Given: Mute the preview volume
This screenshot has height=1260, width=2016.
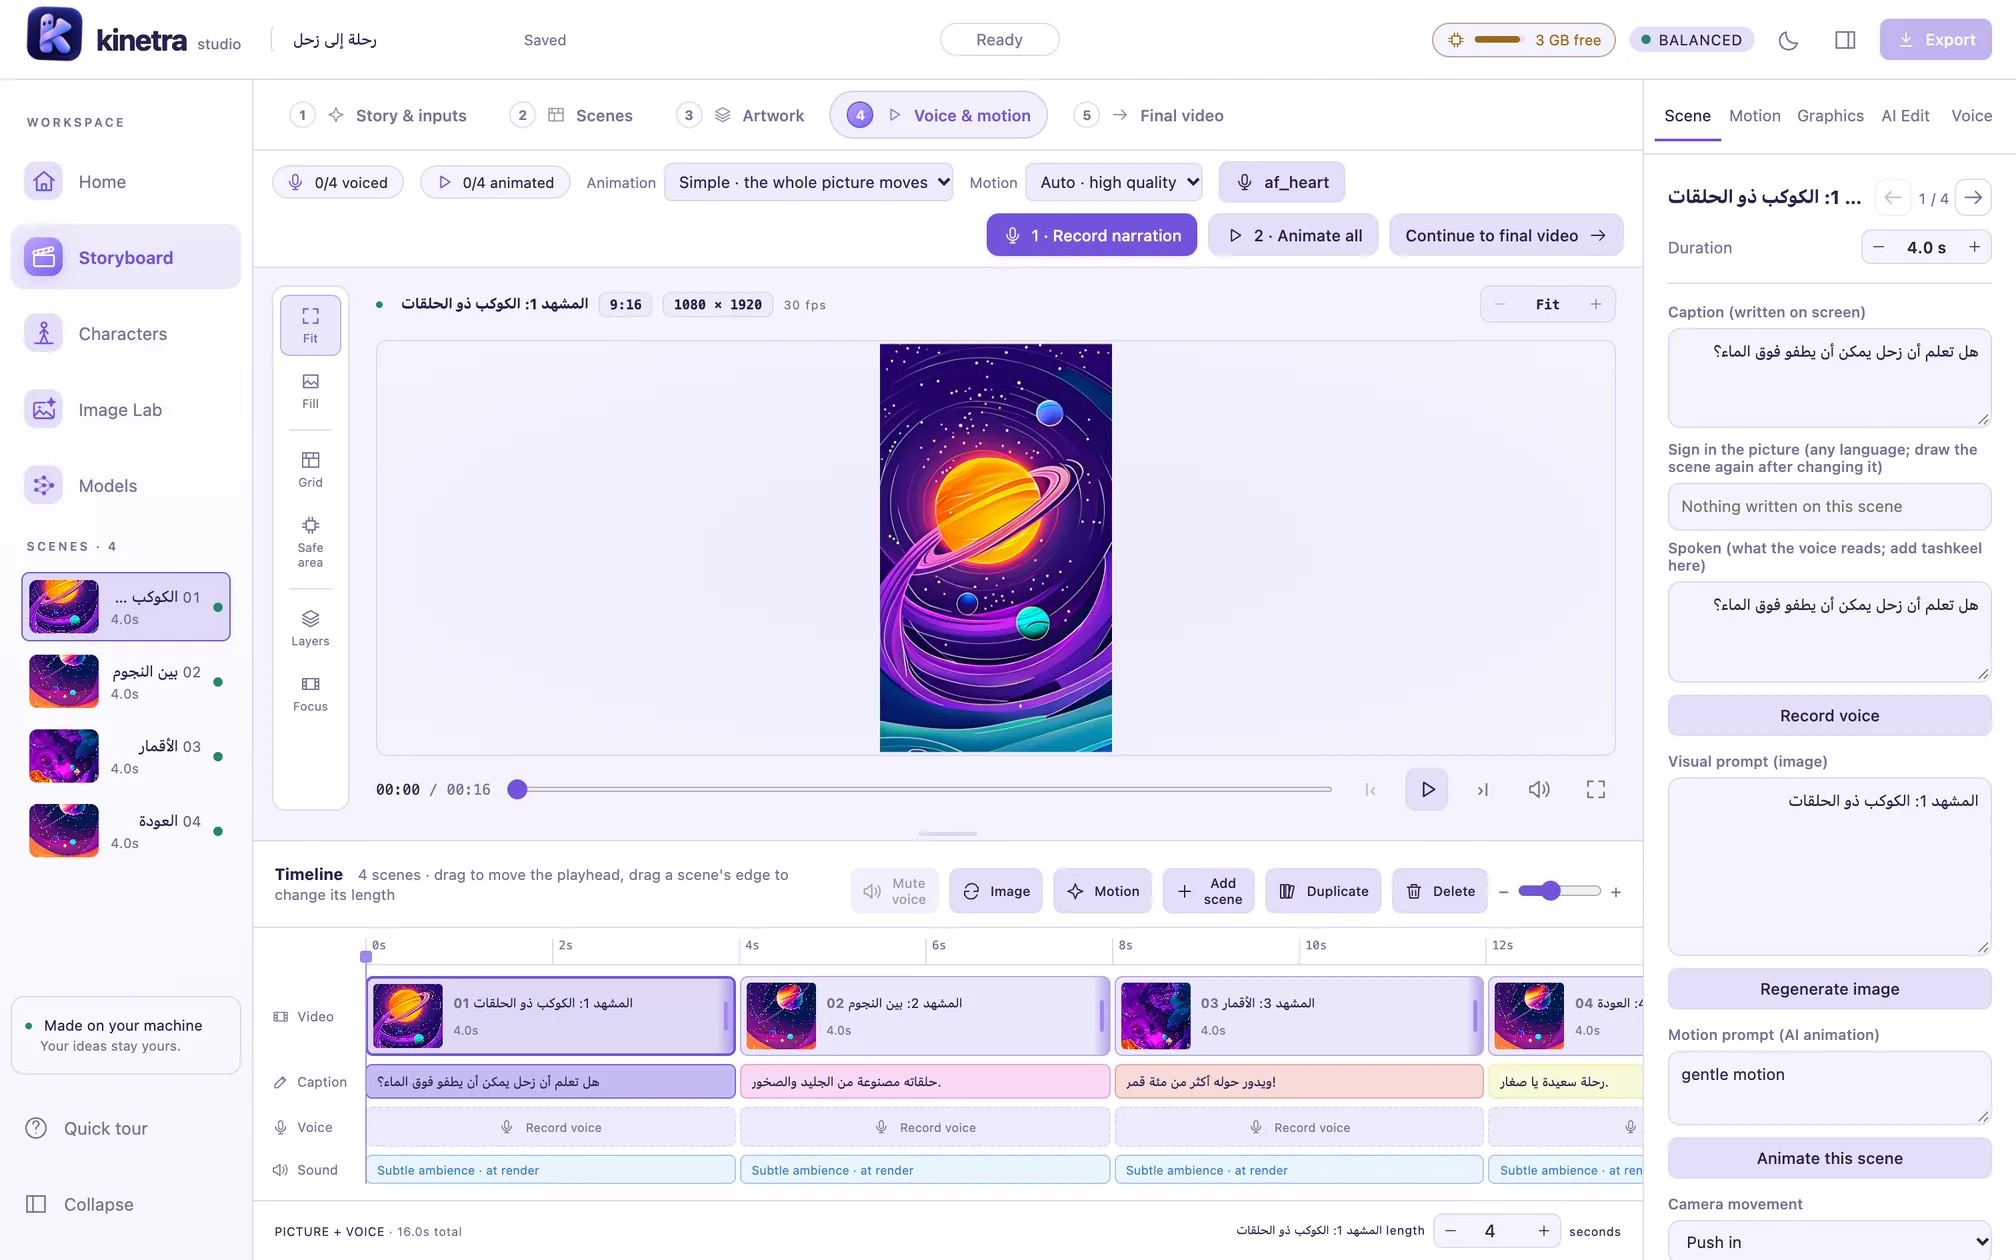Looking at the screenshot, I should click(1539, 790).
